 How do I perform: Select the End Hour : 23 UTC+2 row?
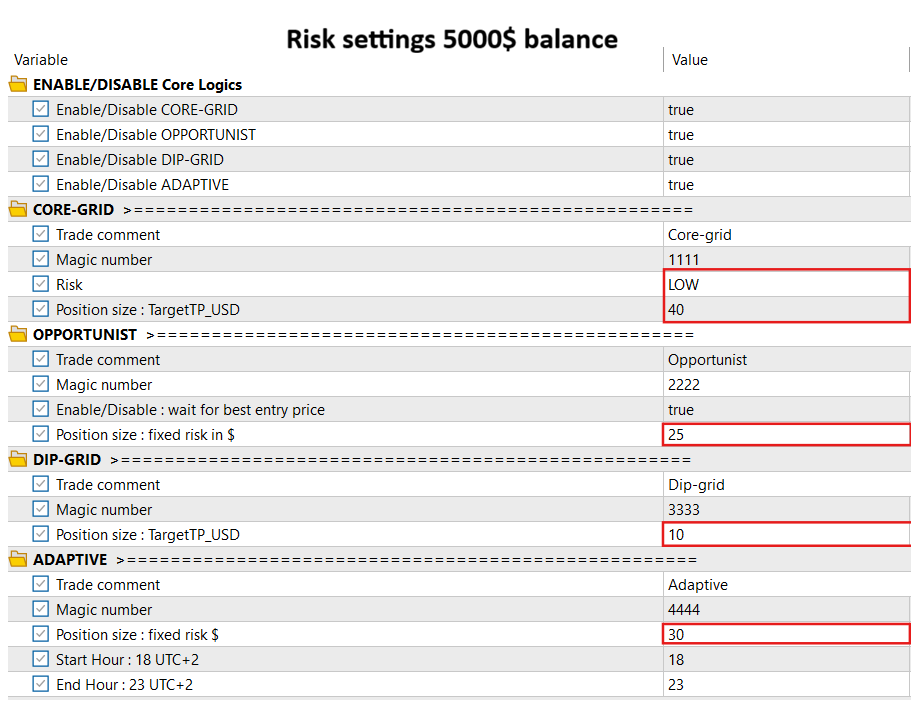tap(124, 685)
